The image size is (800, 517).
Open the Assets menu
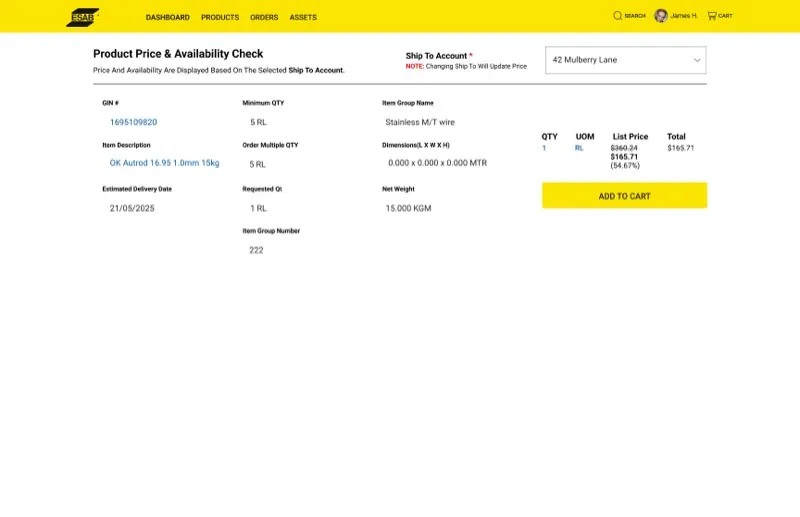303,17
